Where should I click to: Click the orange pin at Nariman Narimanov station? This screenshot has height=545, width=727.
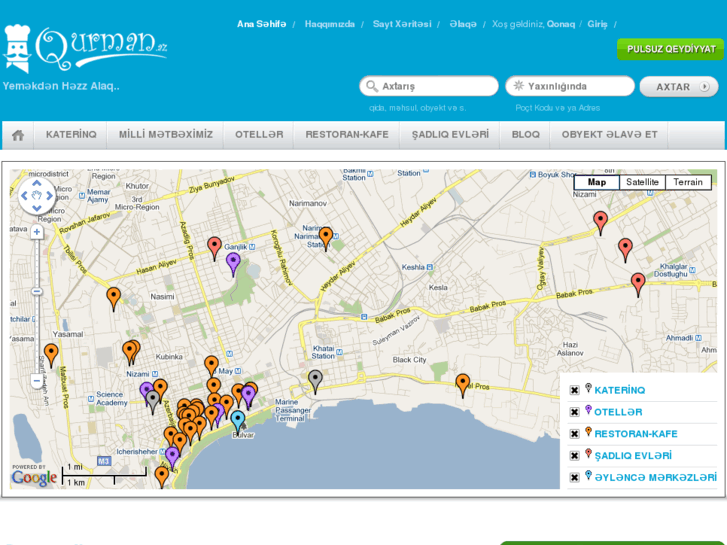pyautogui.click(x=326, y=238)
